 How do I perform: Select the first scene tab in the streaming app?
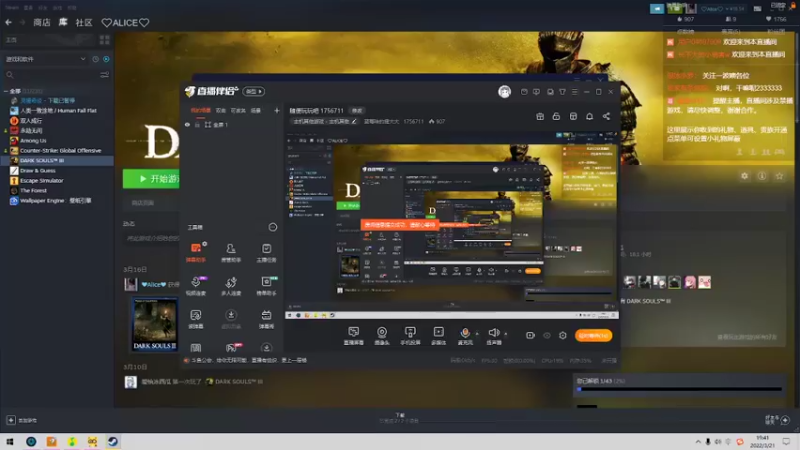[201, 110]
